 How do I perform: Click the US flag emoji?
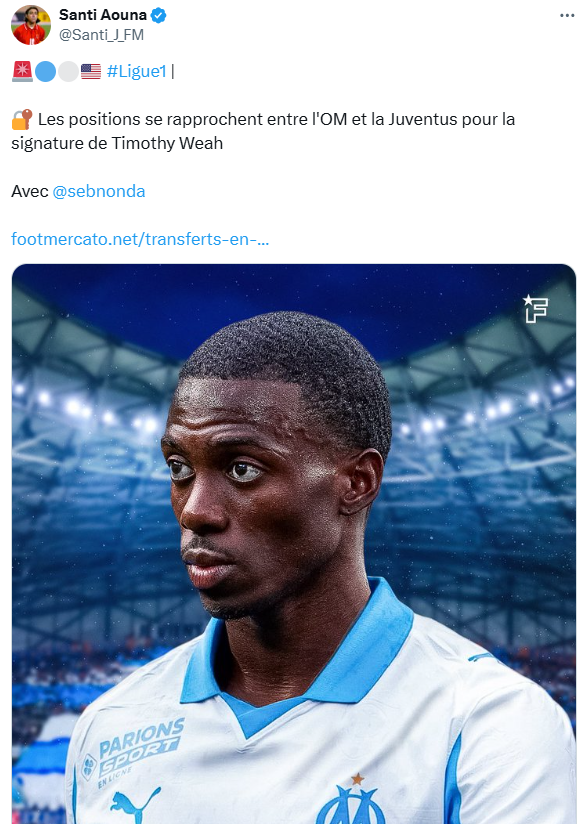[x=90, y=71]
